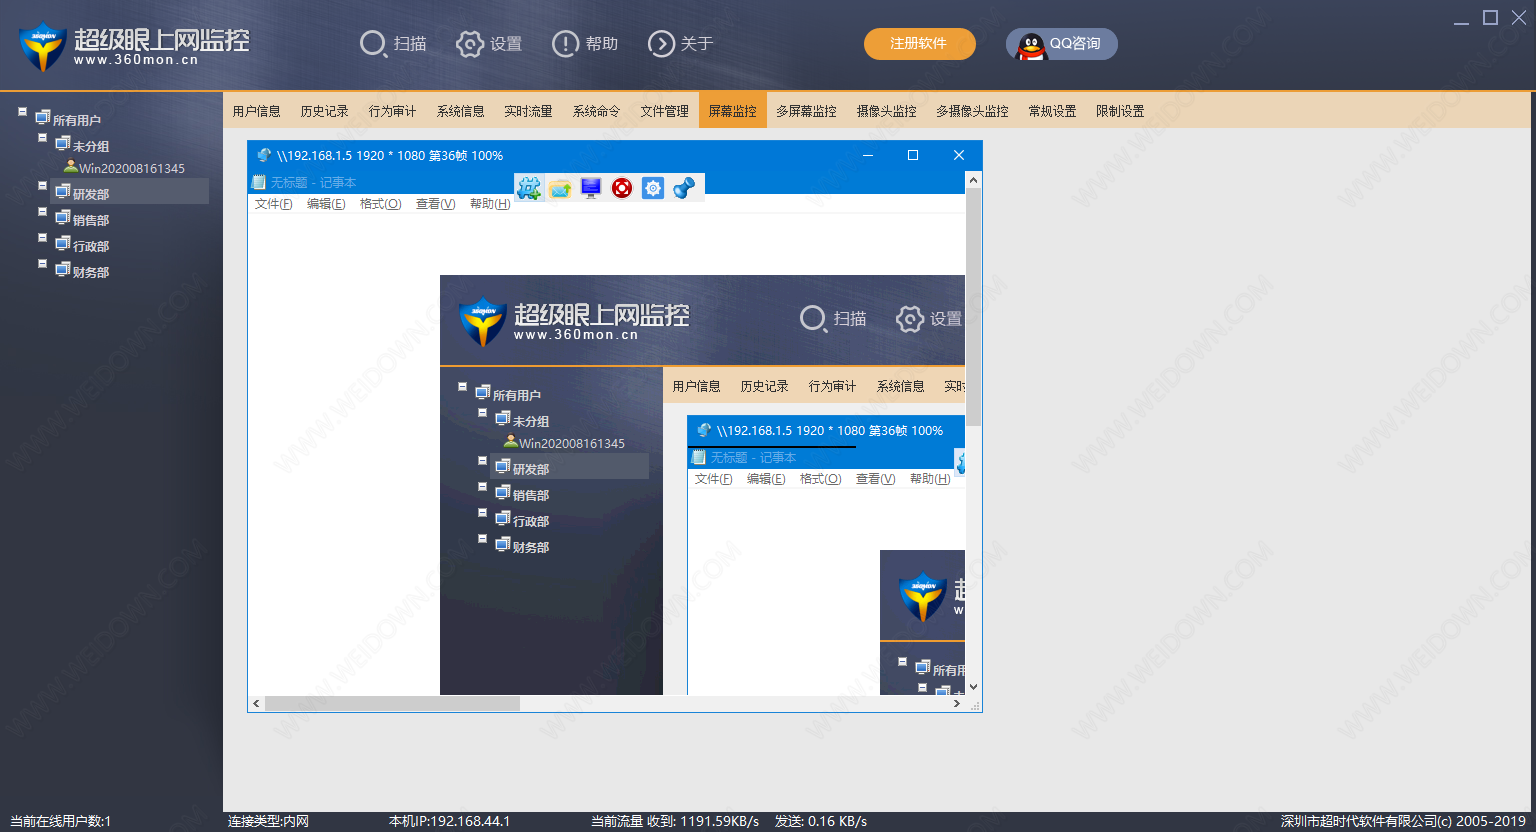This screenshot has width=1536, height=832.
Task: Maximize the 192.168.1.5 remote screen window
Action: [x=913, y=155]
